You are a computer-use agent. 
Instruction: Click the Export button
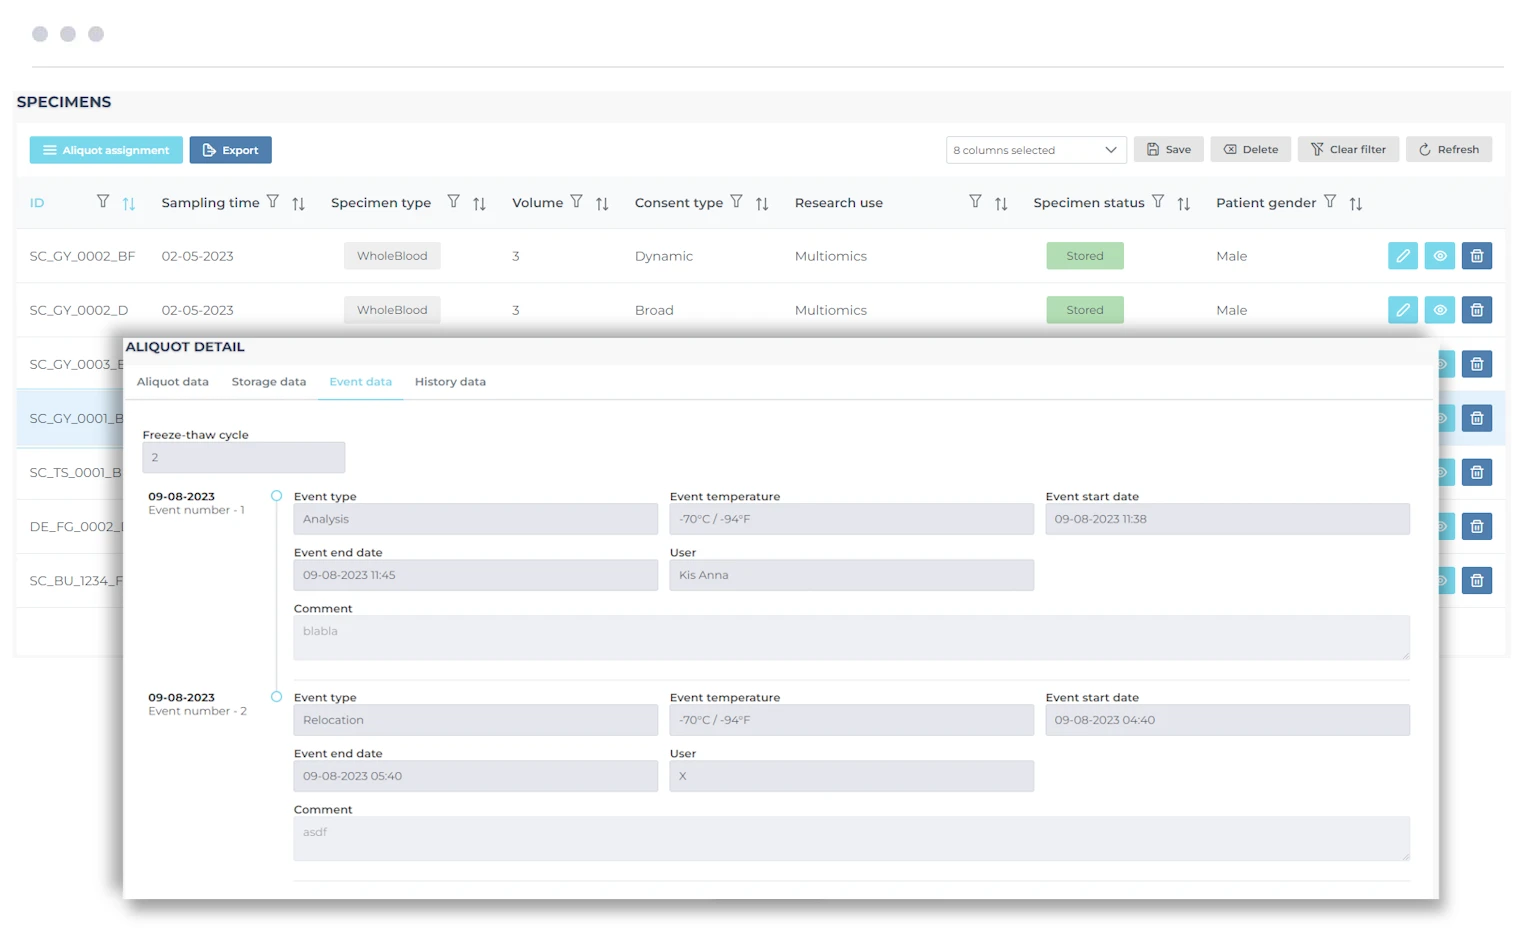(x=230, y=150)
